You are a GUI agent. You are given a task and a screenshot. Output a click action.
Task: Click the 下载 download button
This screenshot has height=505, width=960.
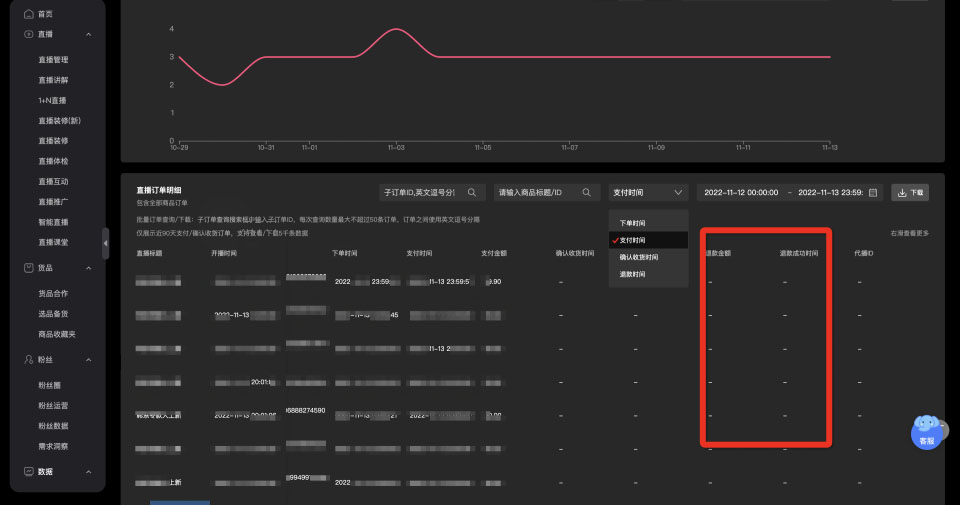910,192
